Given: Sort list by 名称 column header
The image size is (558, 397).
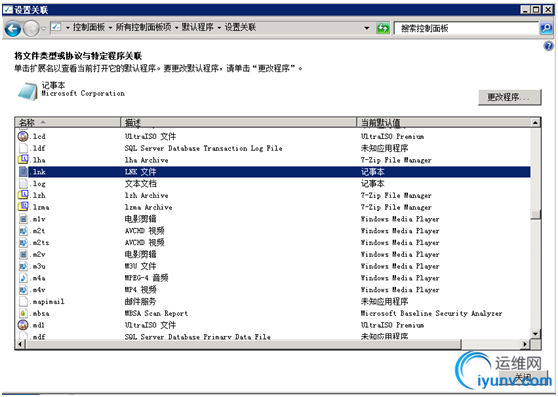Looking at the screenshot, I should 68,123.
